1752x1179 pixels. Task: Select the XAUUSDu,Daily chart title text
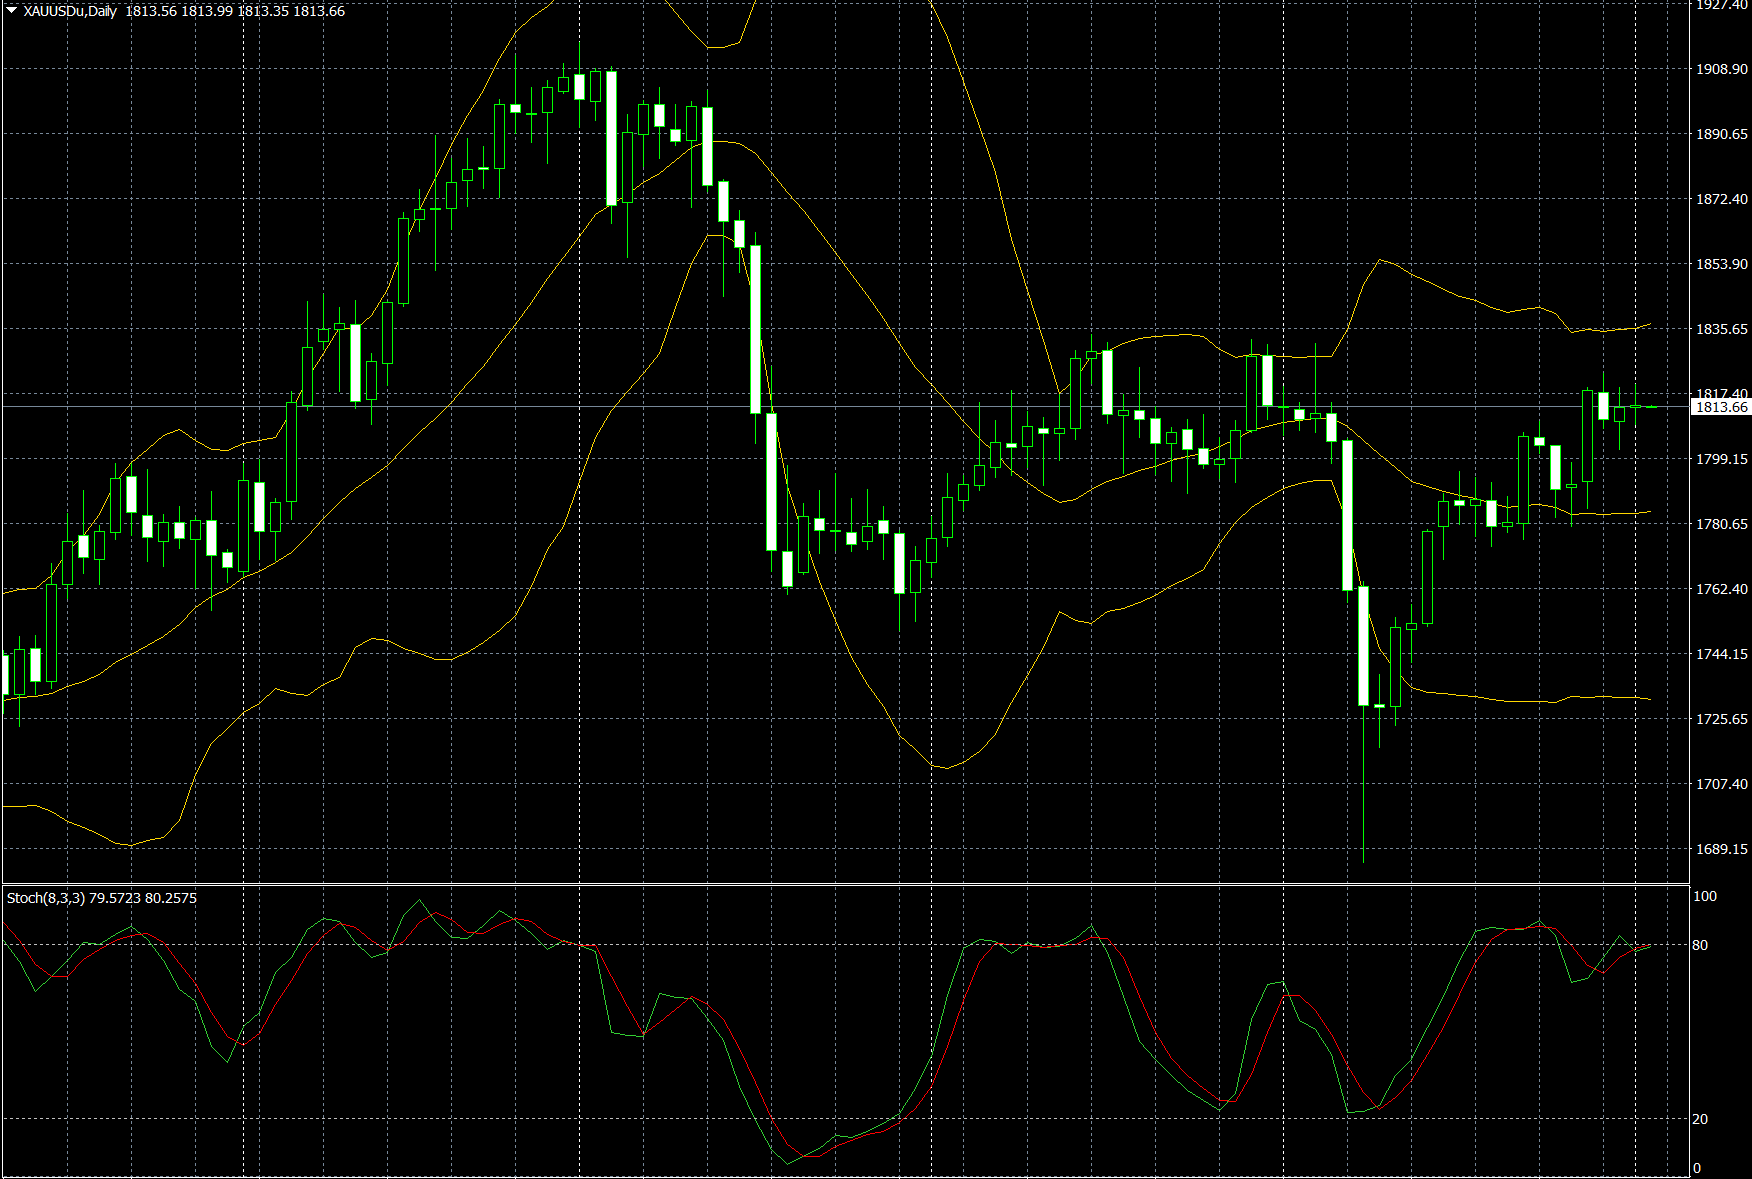70,11
